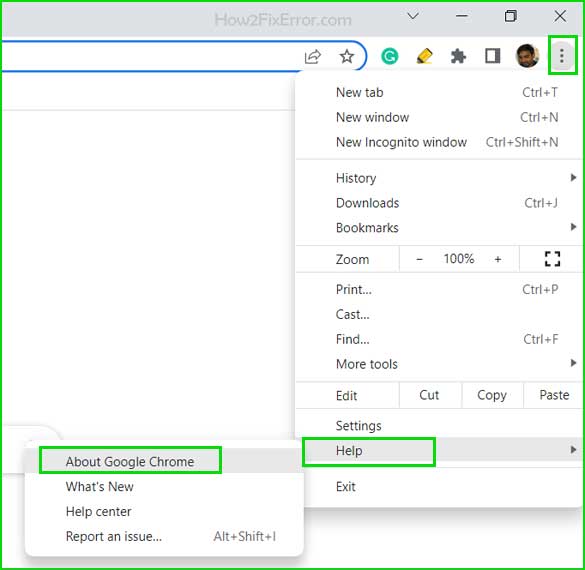The image size is (585, 570).
Task: Select New window menu item
Action: [439, 117]
